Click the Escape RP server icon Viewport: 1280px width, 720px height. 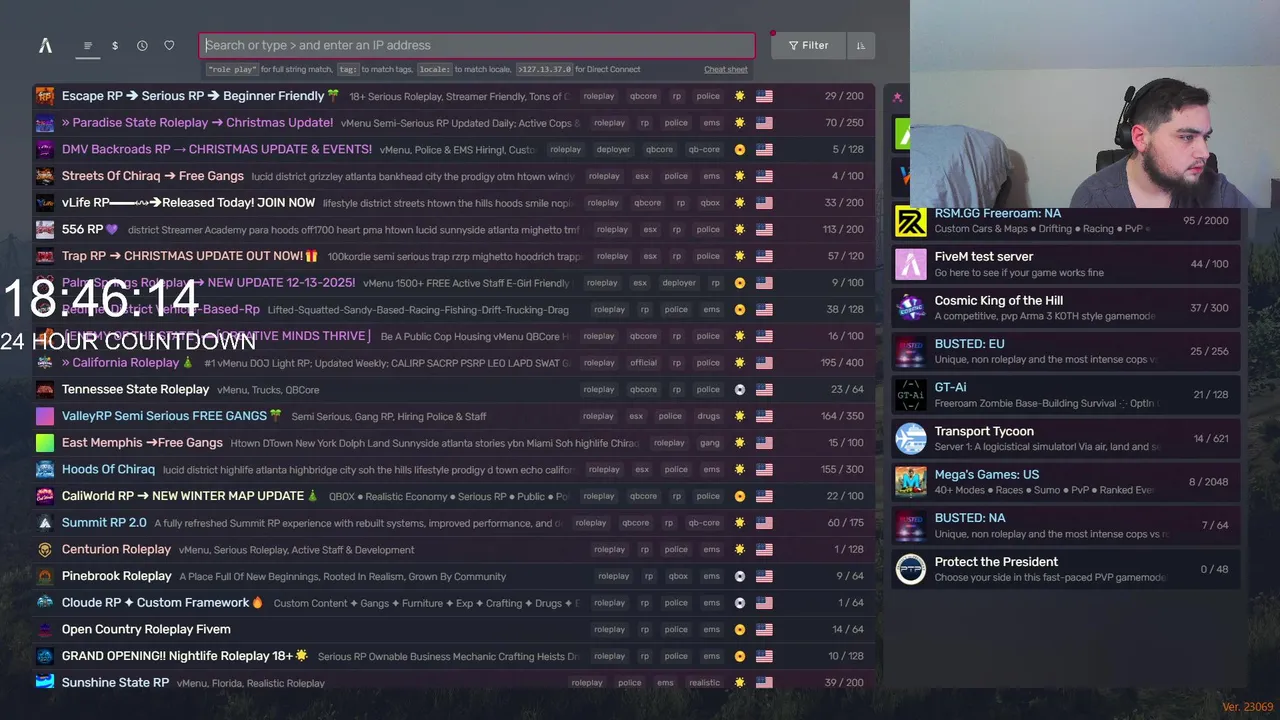point(45,96)
